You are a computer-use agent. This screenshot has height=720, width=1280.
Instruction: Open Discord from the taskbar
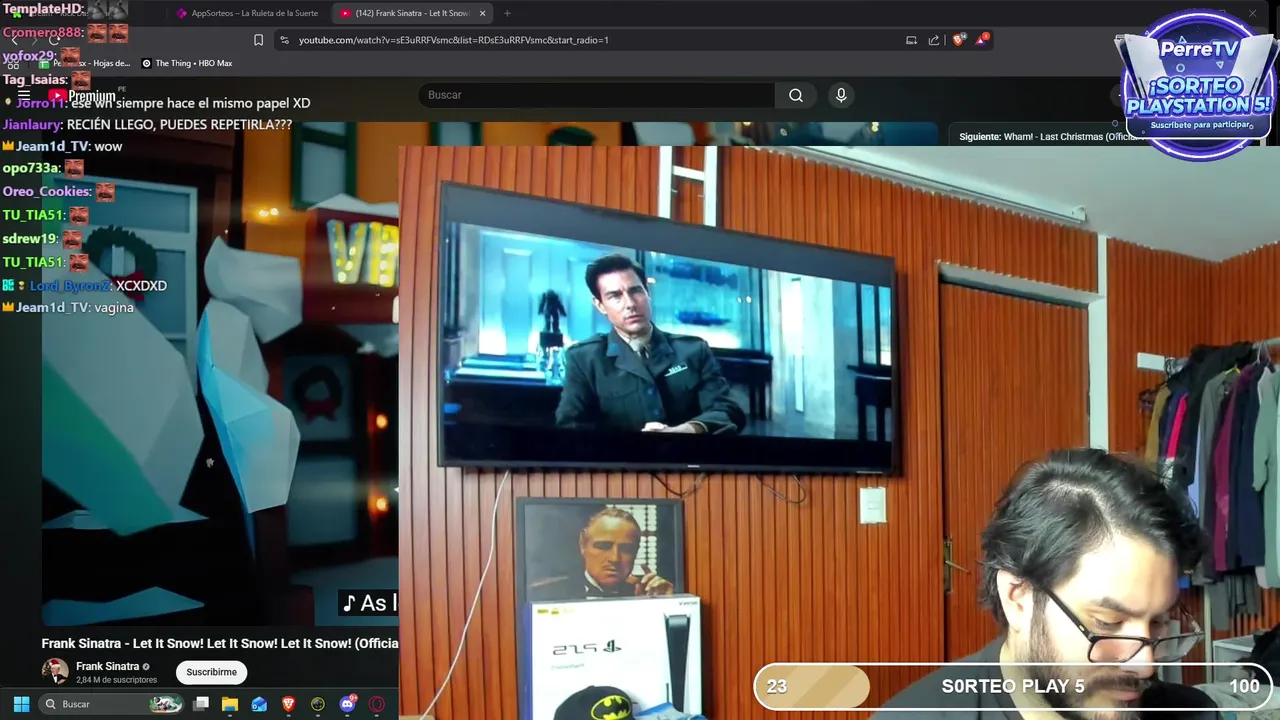[x=348, y=704]
